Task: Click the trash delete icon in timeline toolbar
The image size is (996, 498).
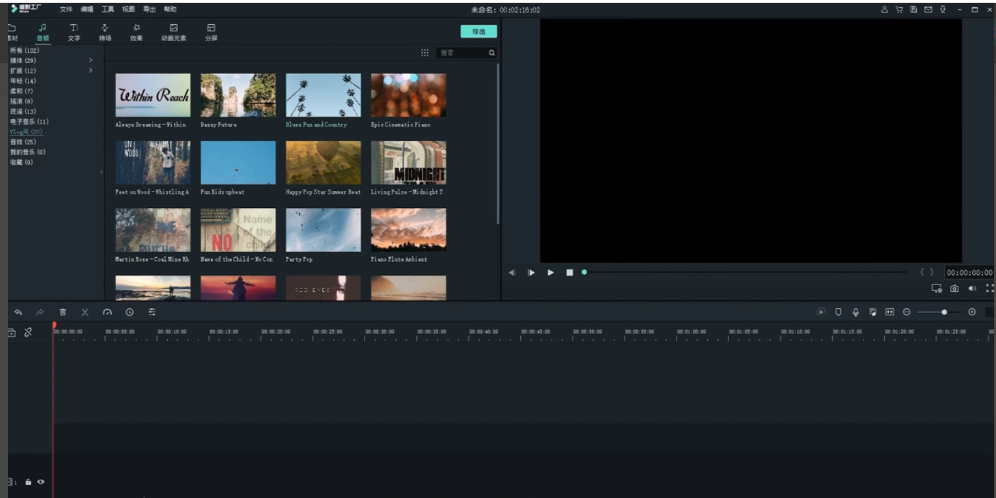Action: coord(63,312)
